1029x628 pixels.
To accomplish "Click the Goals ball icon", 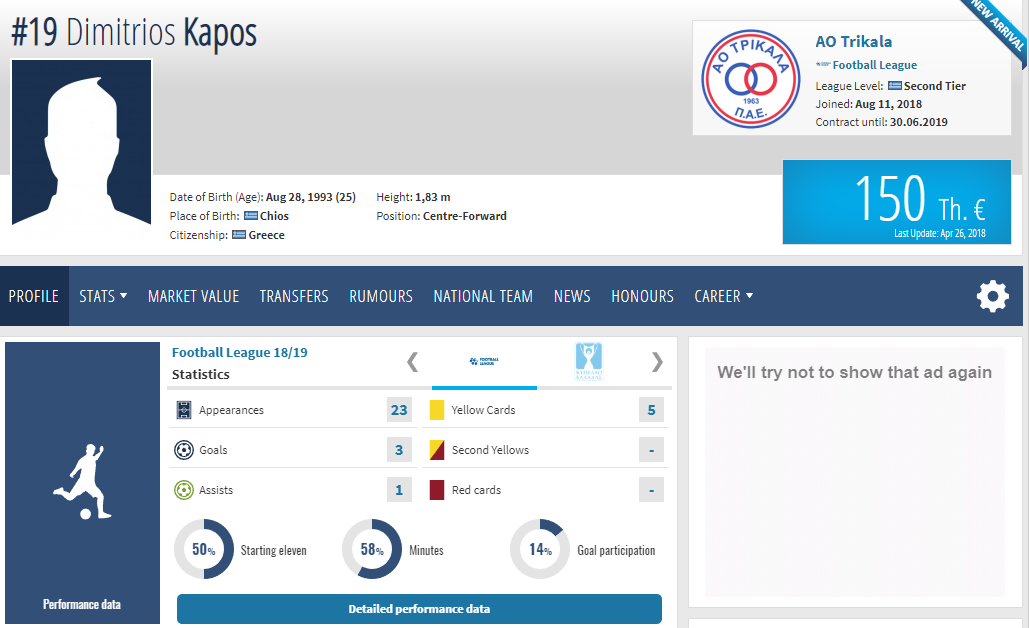I will pyautogui.click(x=184, y=450).
